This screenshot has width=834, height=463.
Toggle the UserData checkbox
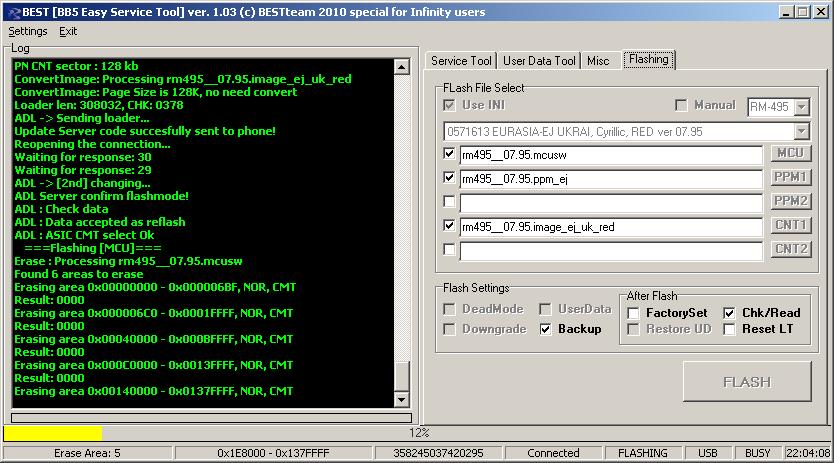[x=545, y=309]
